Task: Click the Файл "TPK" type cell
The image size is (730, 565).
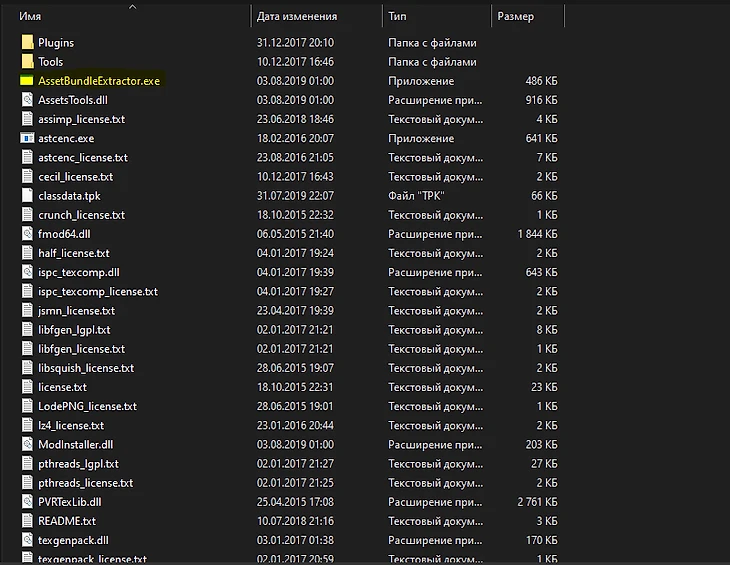Action: [416, 195]
